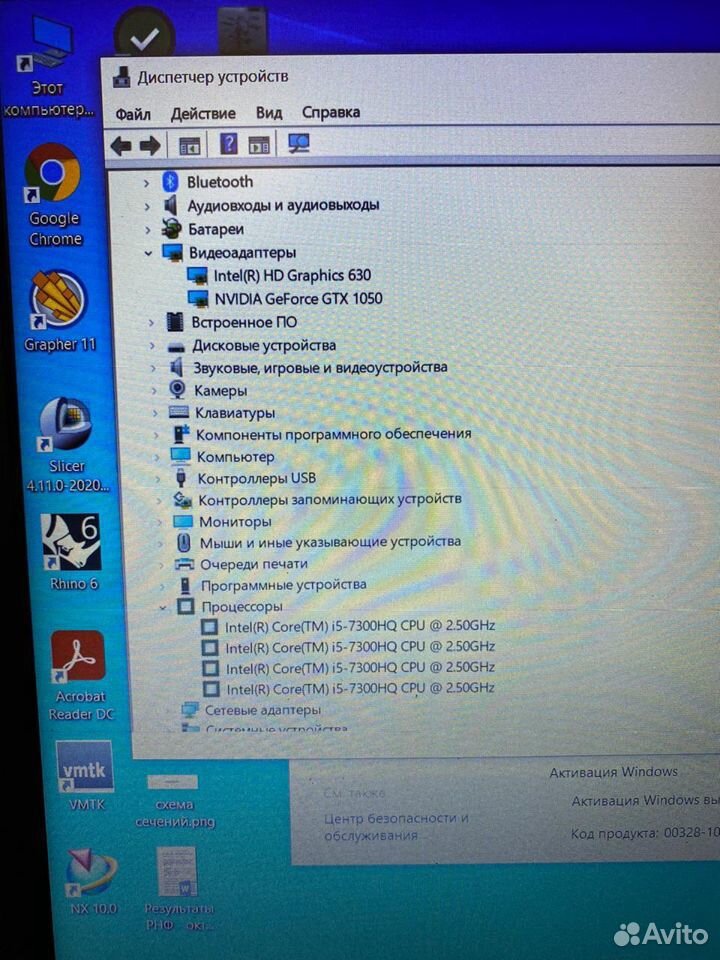Select the Процессоры chip icon
Viewport: 720px width, 960px height.
pos(186,607)
